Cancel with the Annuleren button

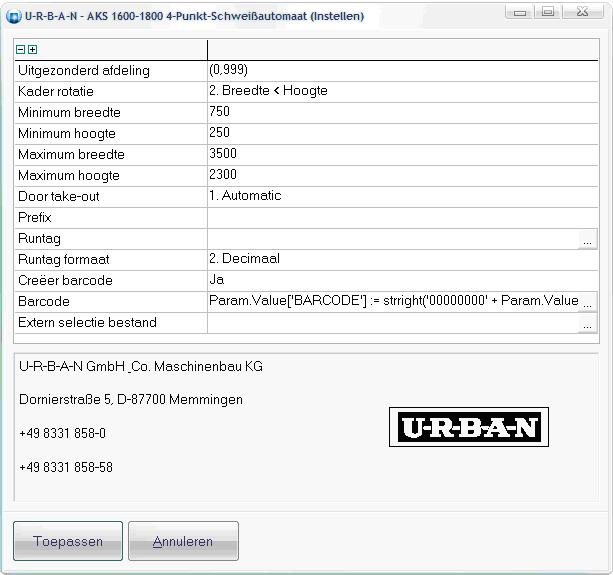pyautogui.click(x=183, y=541)
